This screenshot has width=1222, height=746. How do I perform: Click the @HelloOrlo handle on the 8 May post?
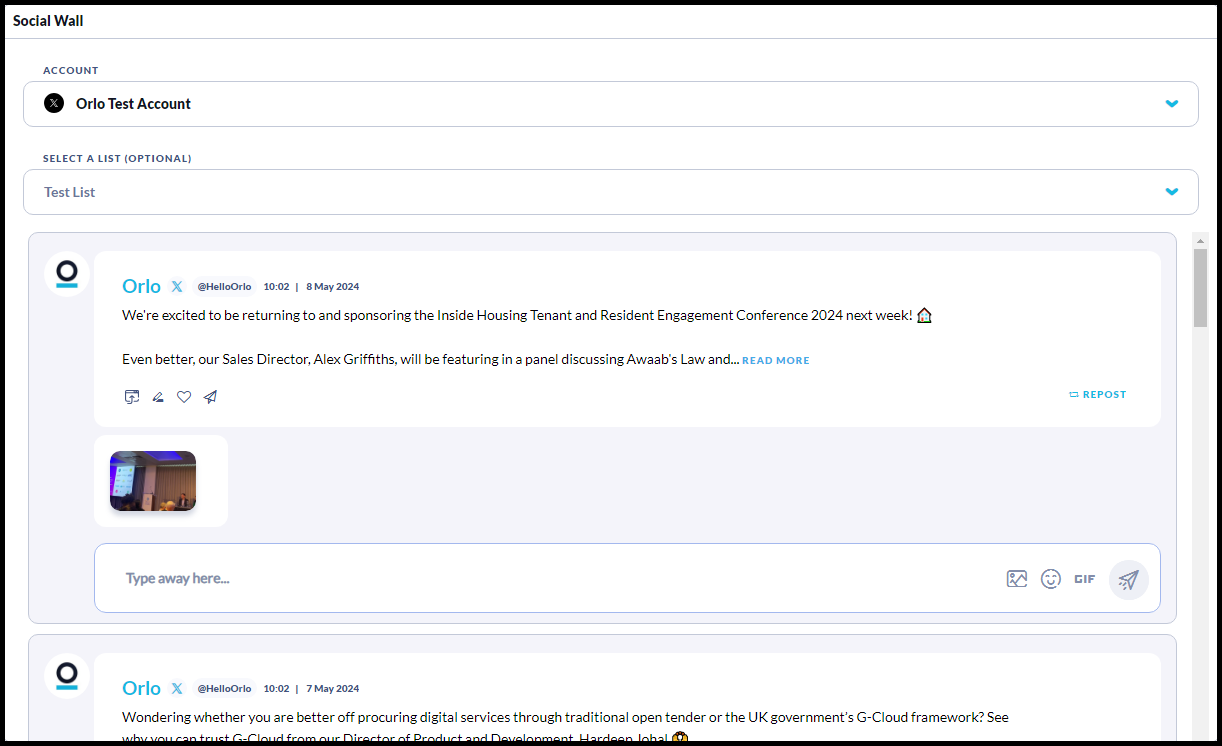(x=224, y=287)
